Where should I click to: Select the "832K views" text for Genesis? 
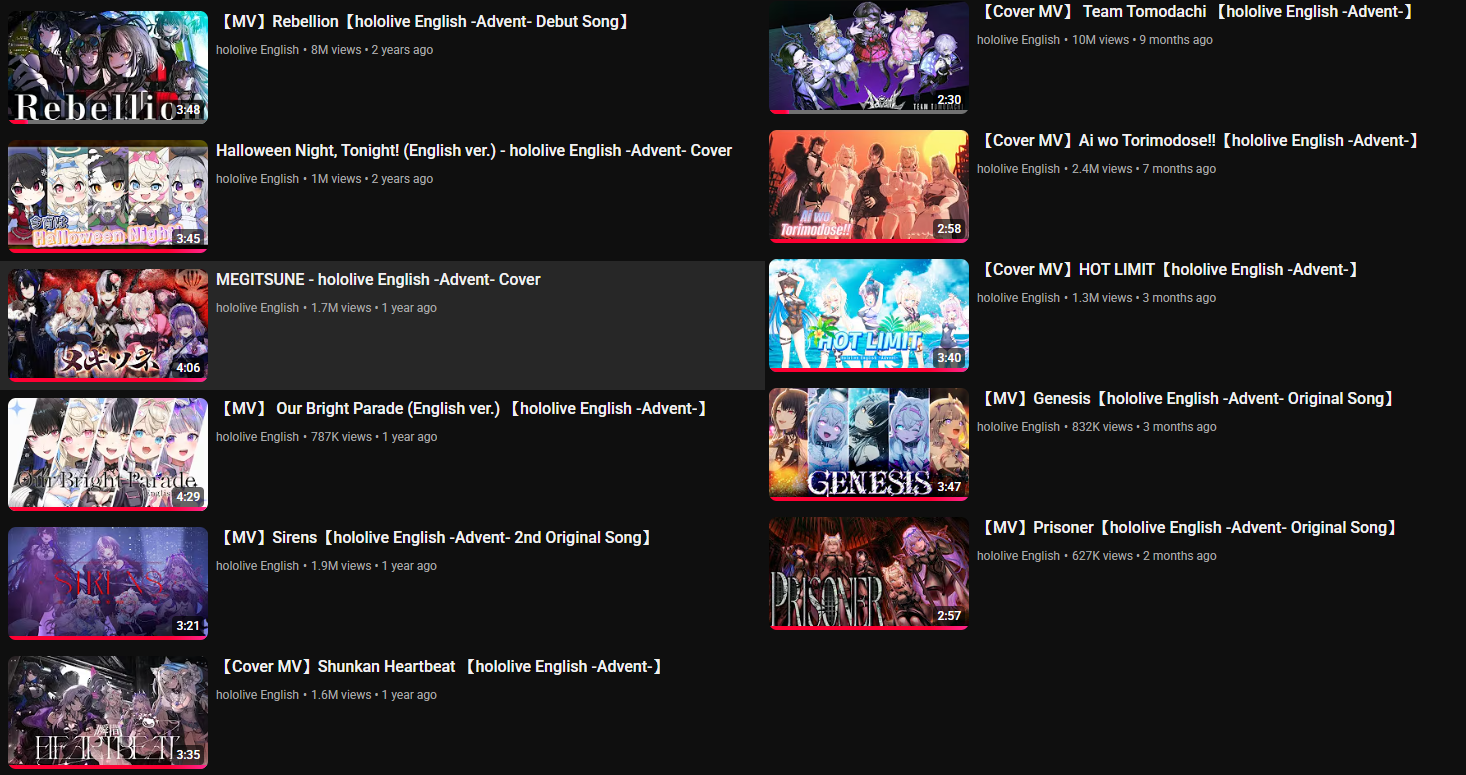1102,427
